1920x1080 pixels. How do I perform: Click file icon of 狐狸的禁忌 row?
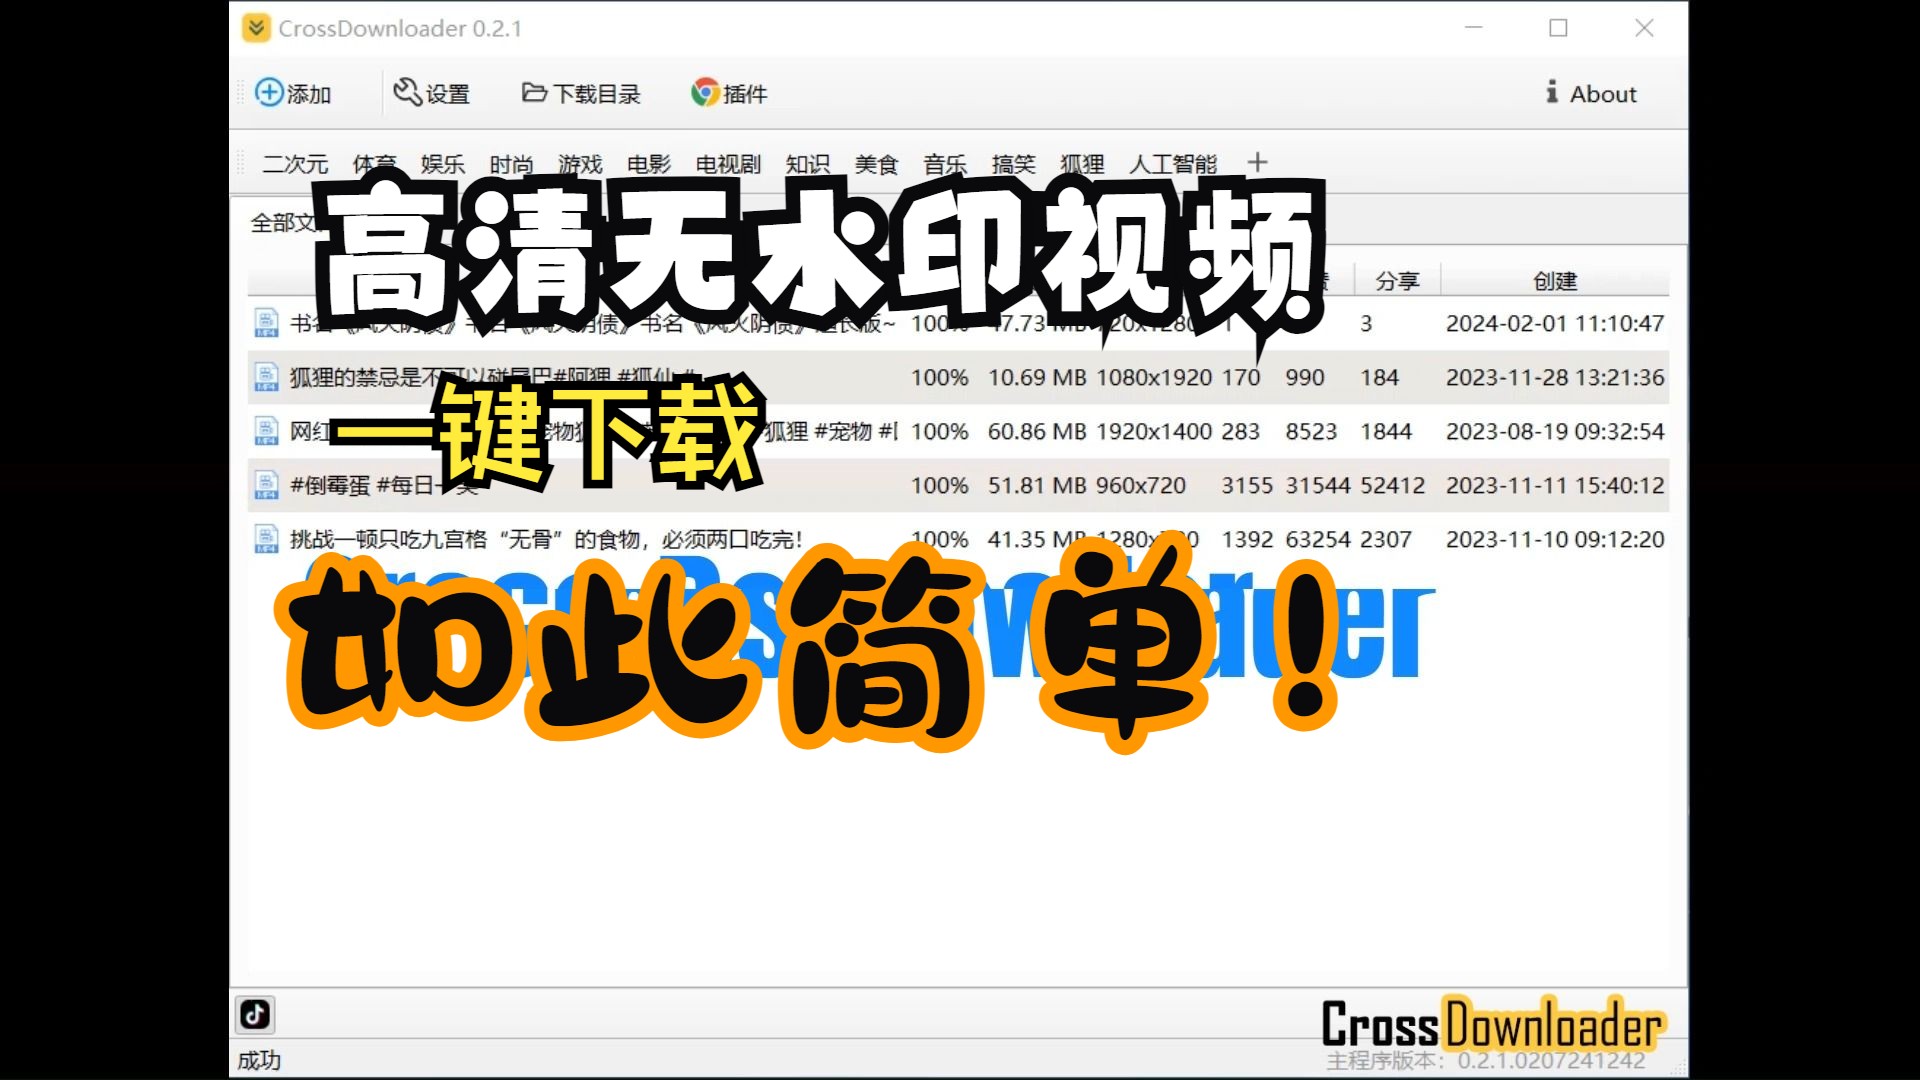[x=266, y=377]
